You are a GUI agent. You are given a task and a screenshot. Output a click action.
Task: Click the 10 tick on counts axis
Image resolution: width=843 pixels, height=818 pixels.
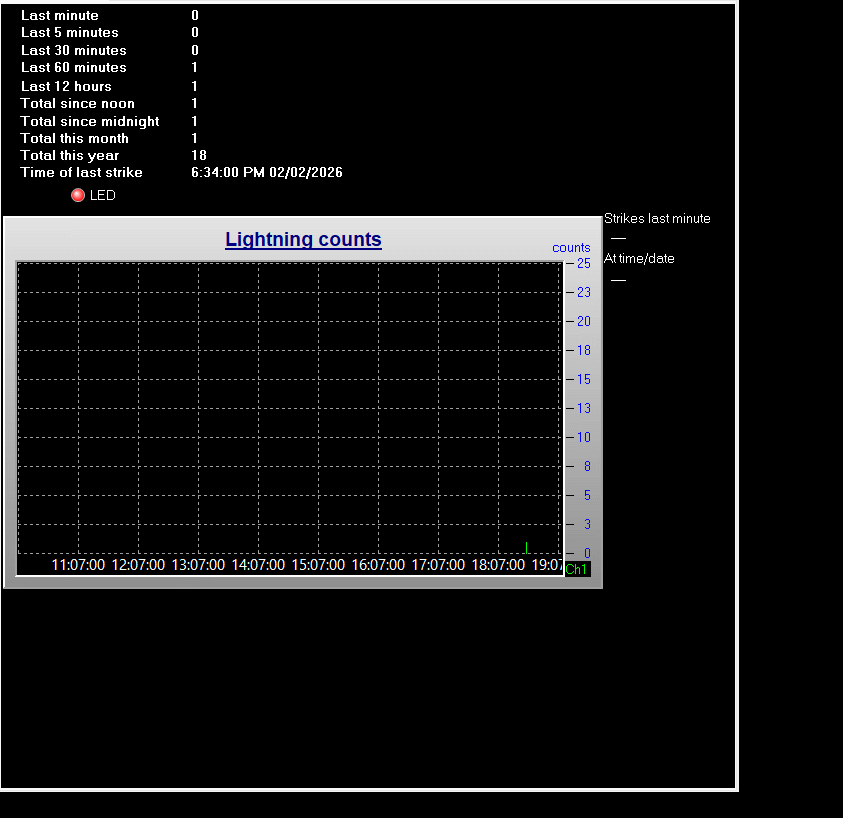[583, 437]
